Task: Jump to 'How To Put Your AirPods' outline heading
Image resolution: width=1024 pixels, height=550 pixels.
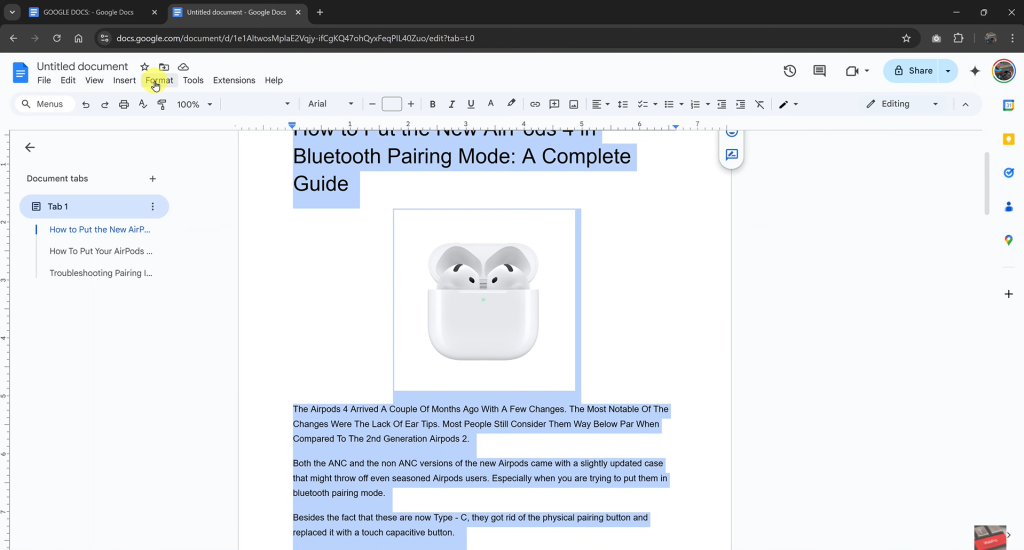Action: (101, 251)
